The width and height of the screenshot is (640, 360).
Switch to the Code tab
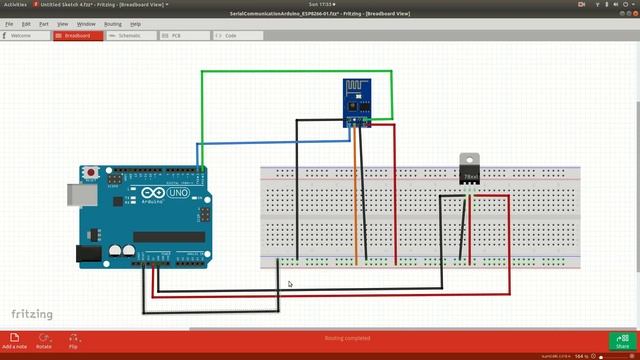pos(238,36)
